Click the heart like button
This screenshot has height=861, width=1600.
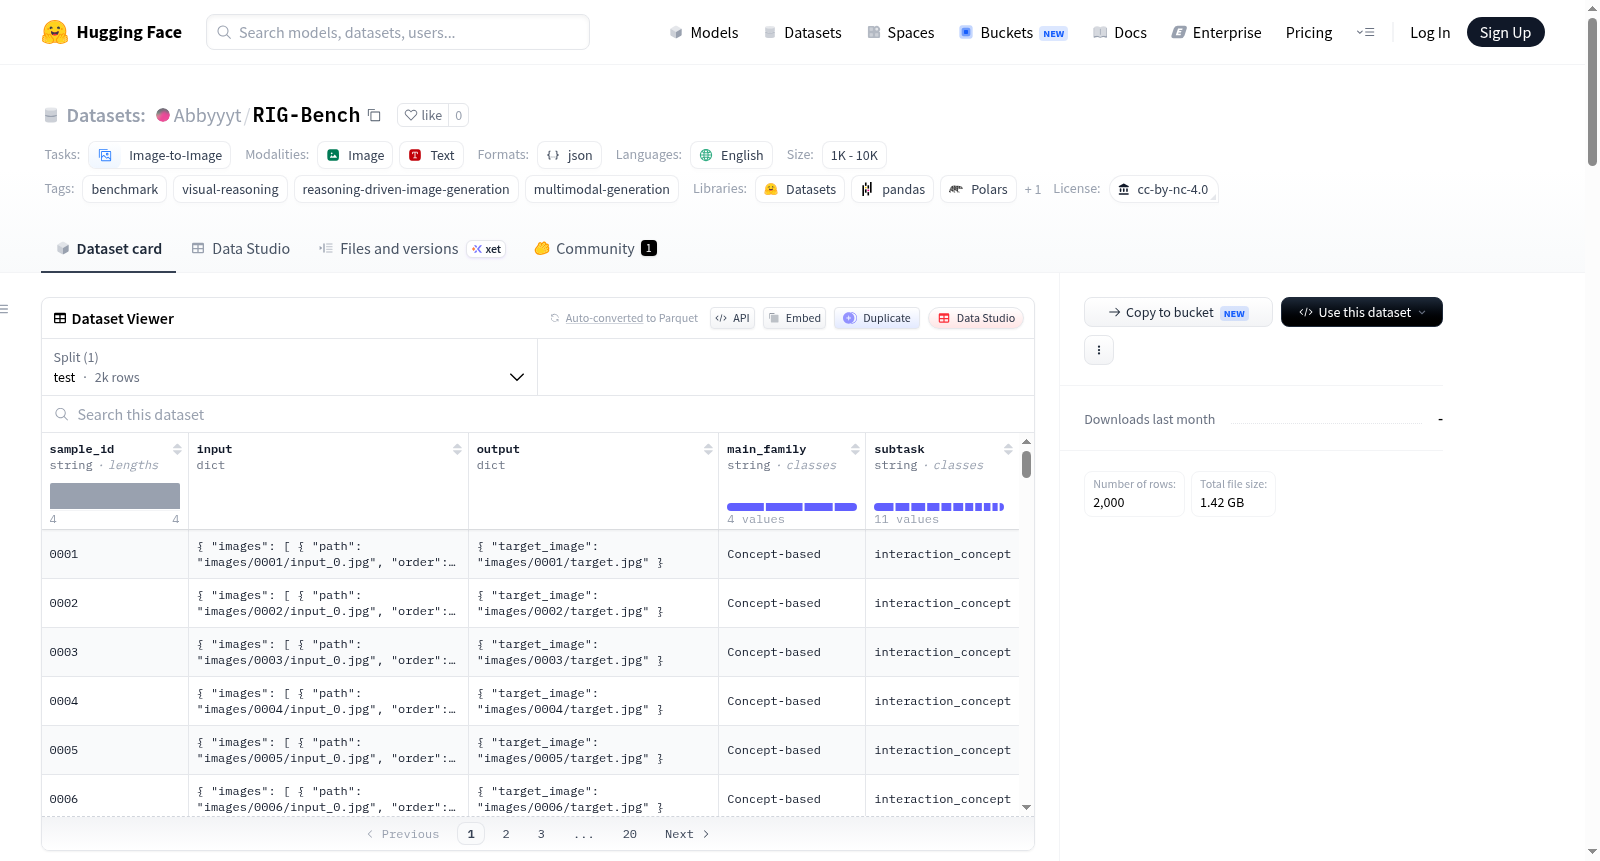coord(423,115)
